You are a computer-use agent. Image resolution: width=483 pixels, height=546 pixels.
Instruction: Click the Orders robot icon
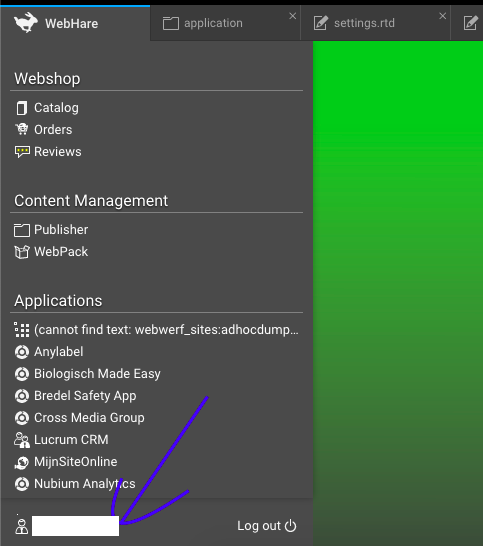click(x=22, y=130)
